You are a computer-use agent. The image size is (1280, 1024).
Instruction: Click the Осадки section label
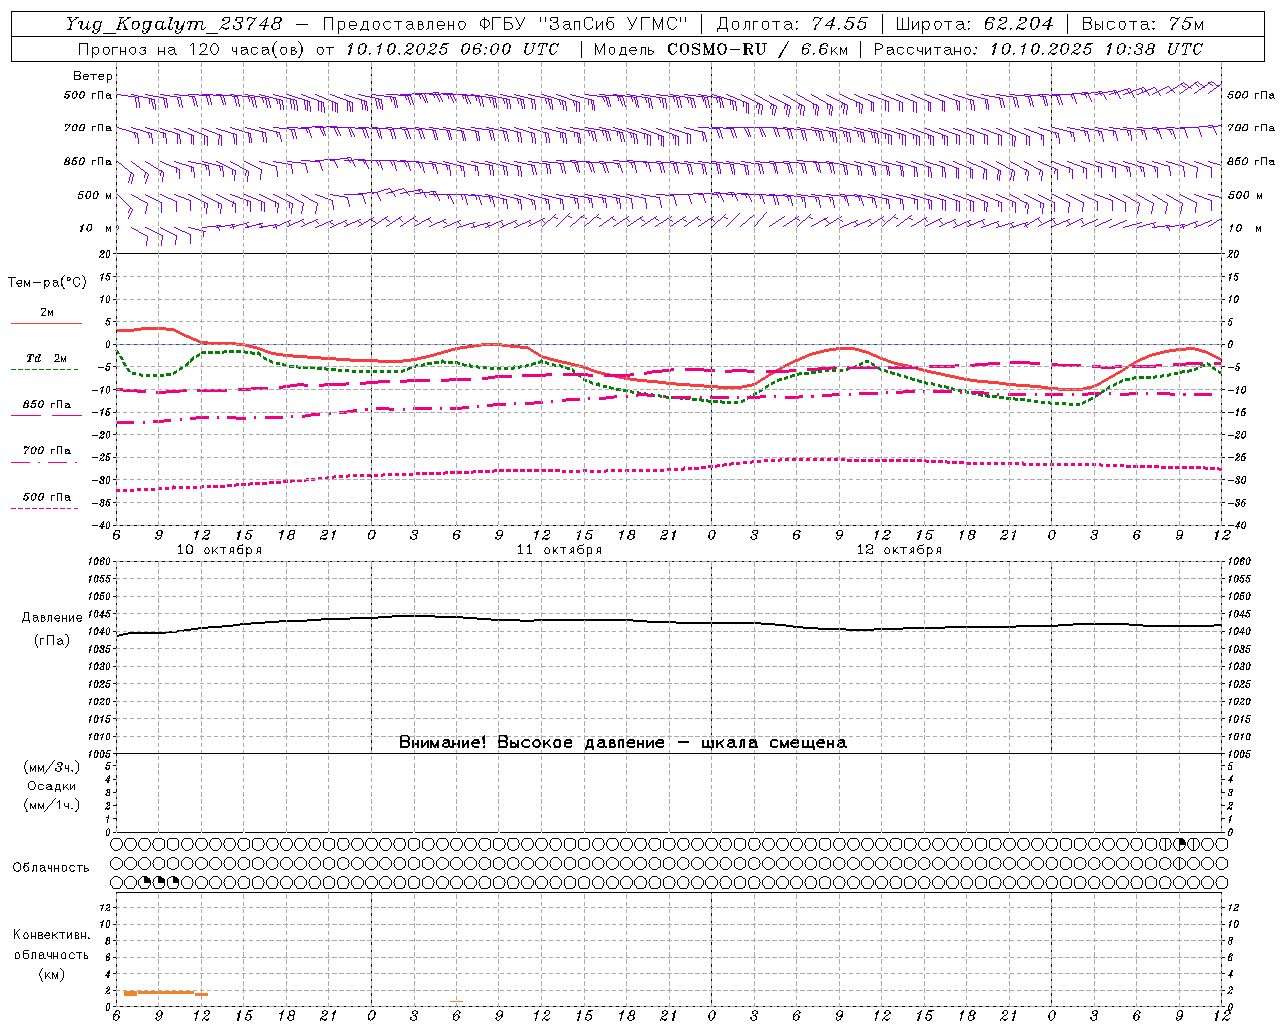tap(52, 786)
